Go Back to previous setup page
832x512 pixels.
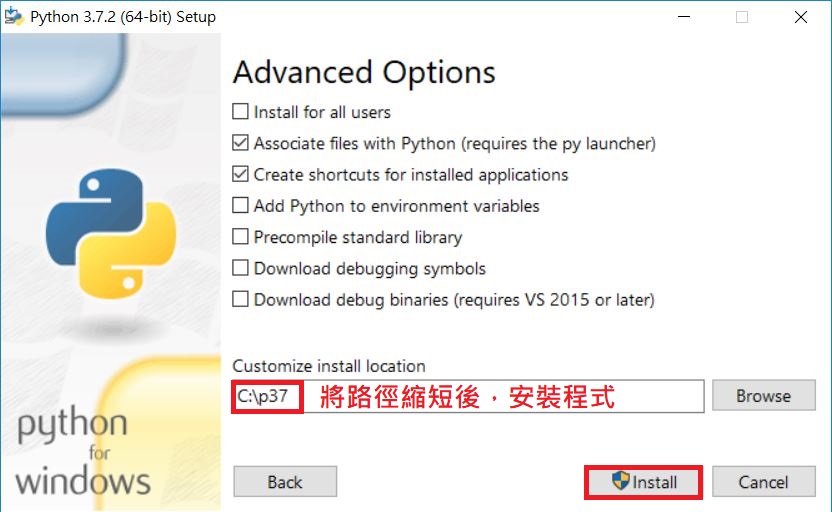pos(285,482)
